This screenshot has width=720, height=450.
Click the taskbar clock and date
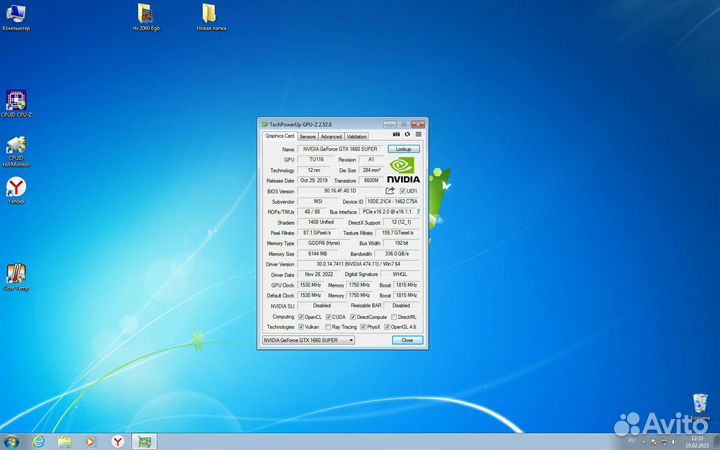(697, 442)
